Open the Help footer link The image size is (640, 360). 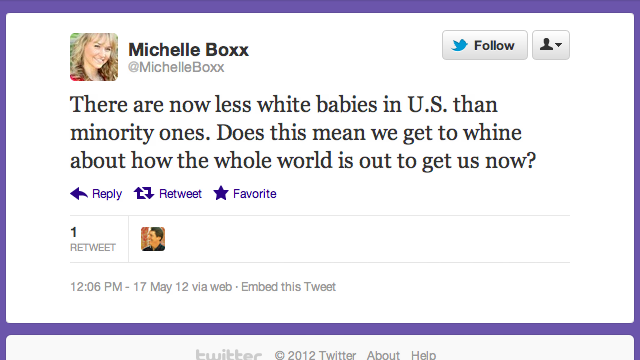click(x=423, y=355)
